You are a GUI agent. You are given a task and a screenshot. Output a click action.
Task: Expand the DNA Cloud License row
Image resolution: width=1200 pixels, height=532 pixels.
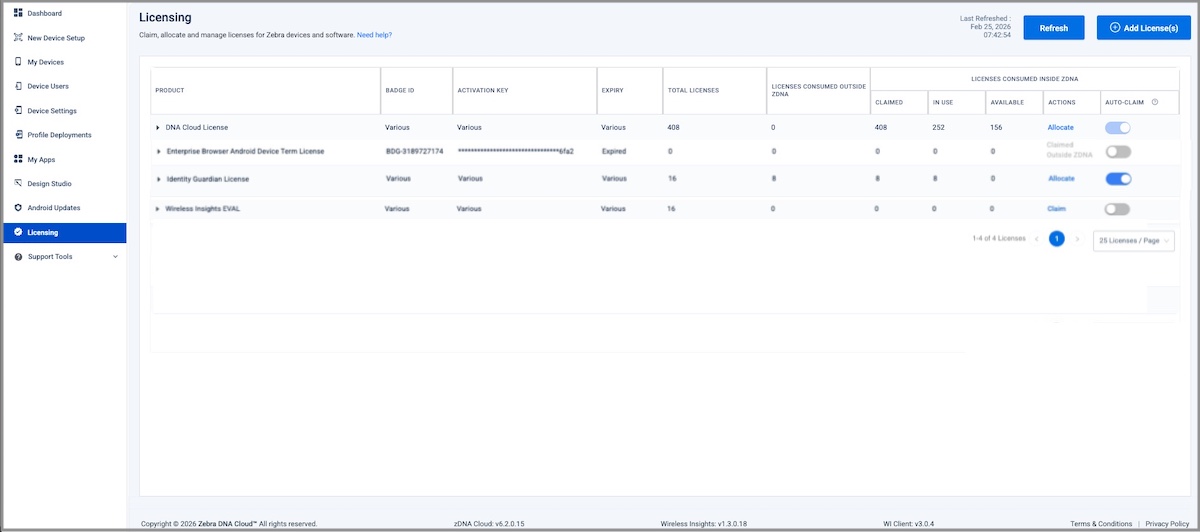[x=158, y=128]
